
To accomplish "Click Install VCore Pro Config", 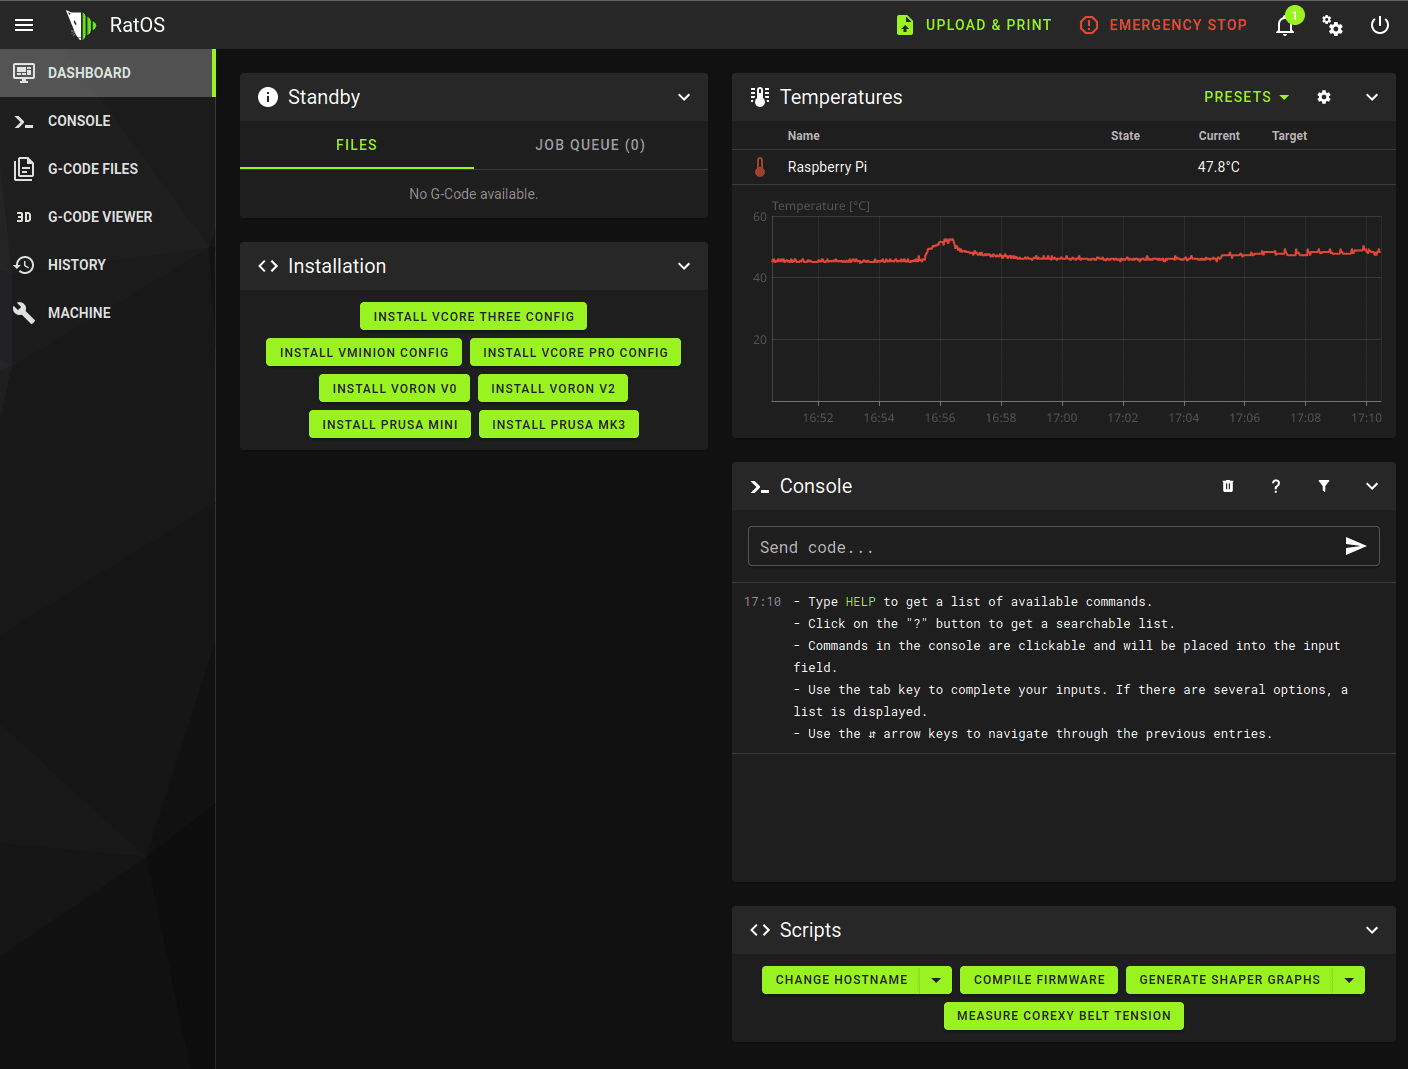I will click(x=575, y=352).
